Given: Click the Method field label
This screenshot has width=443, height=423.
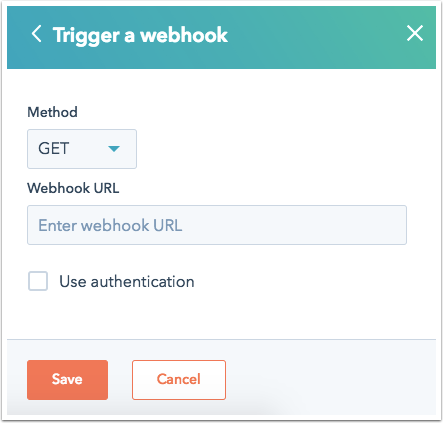Looking at the screenshot, I should [x=52, y=112].
